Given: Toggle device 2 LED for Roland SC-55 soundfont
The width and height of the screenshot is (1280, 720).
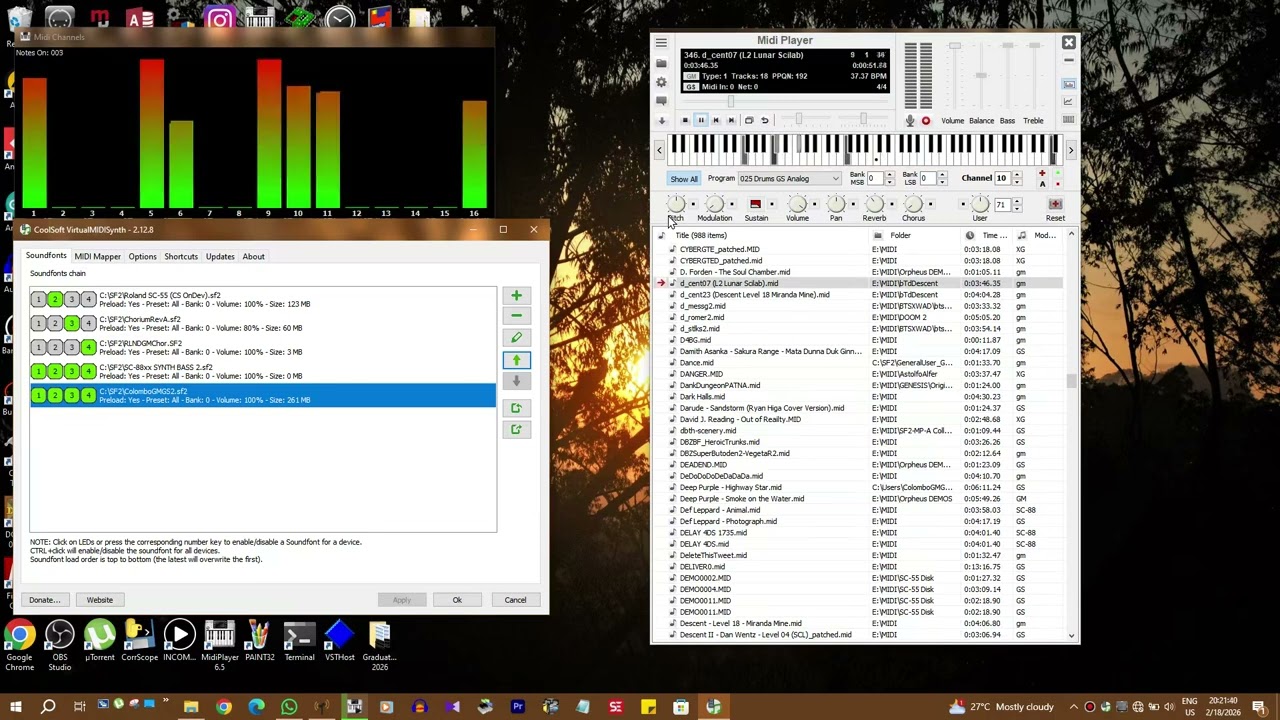Looking at the screenshot, I should tap(55, 299).
